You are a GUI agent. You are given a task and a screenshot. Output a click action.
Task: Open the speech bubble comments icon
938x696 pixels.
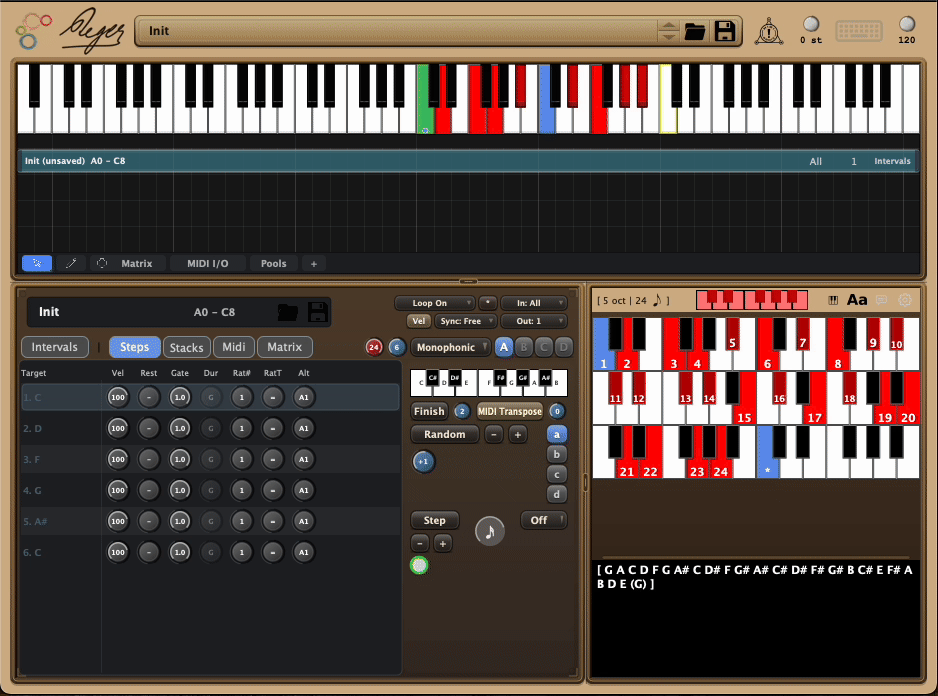click(x=882, y=300)
